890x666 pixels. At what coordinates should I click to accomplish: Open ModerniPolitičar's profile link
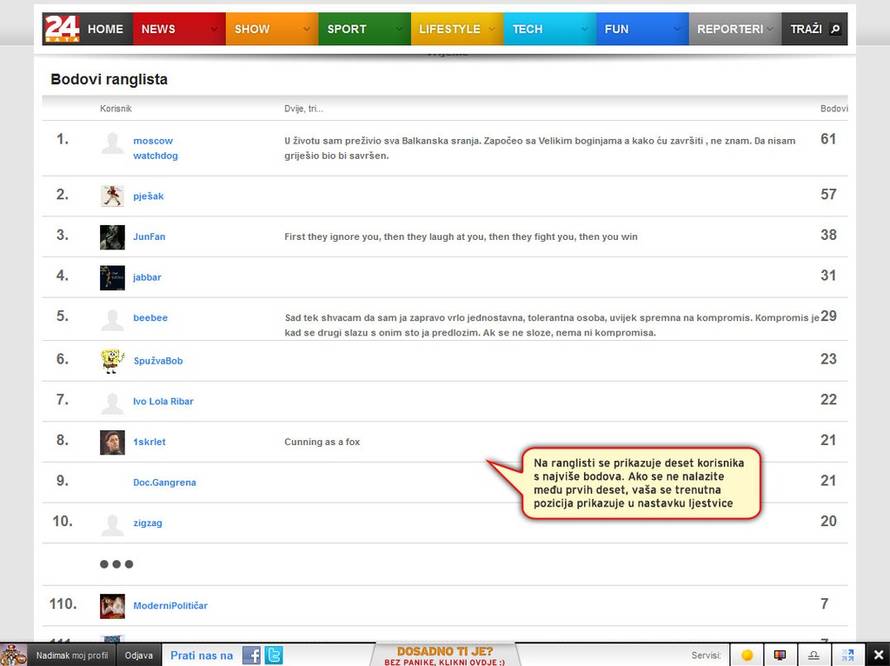click(x=170, y=605)
